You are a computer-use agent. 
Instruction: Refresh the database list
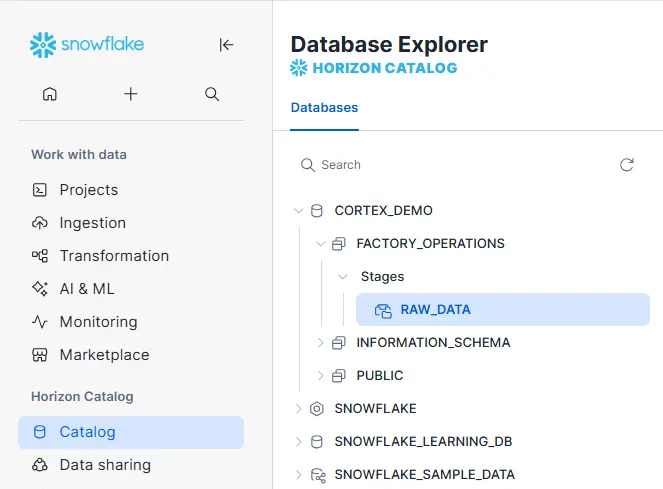pos(627,165)
